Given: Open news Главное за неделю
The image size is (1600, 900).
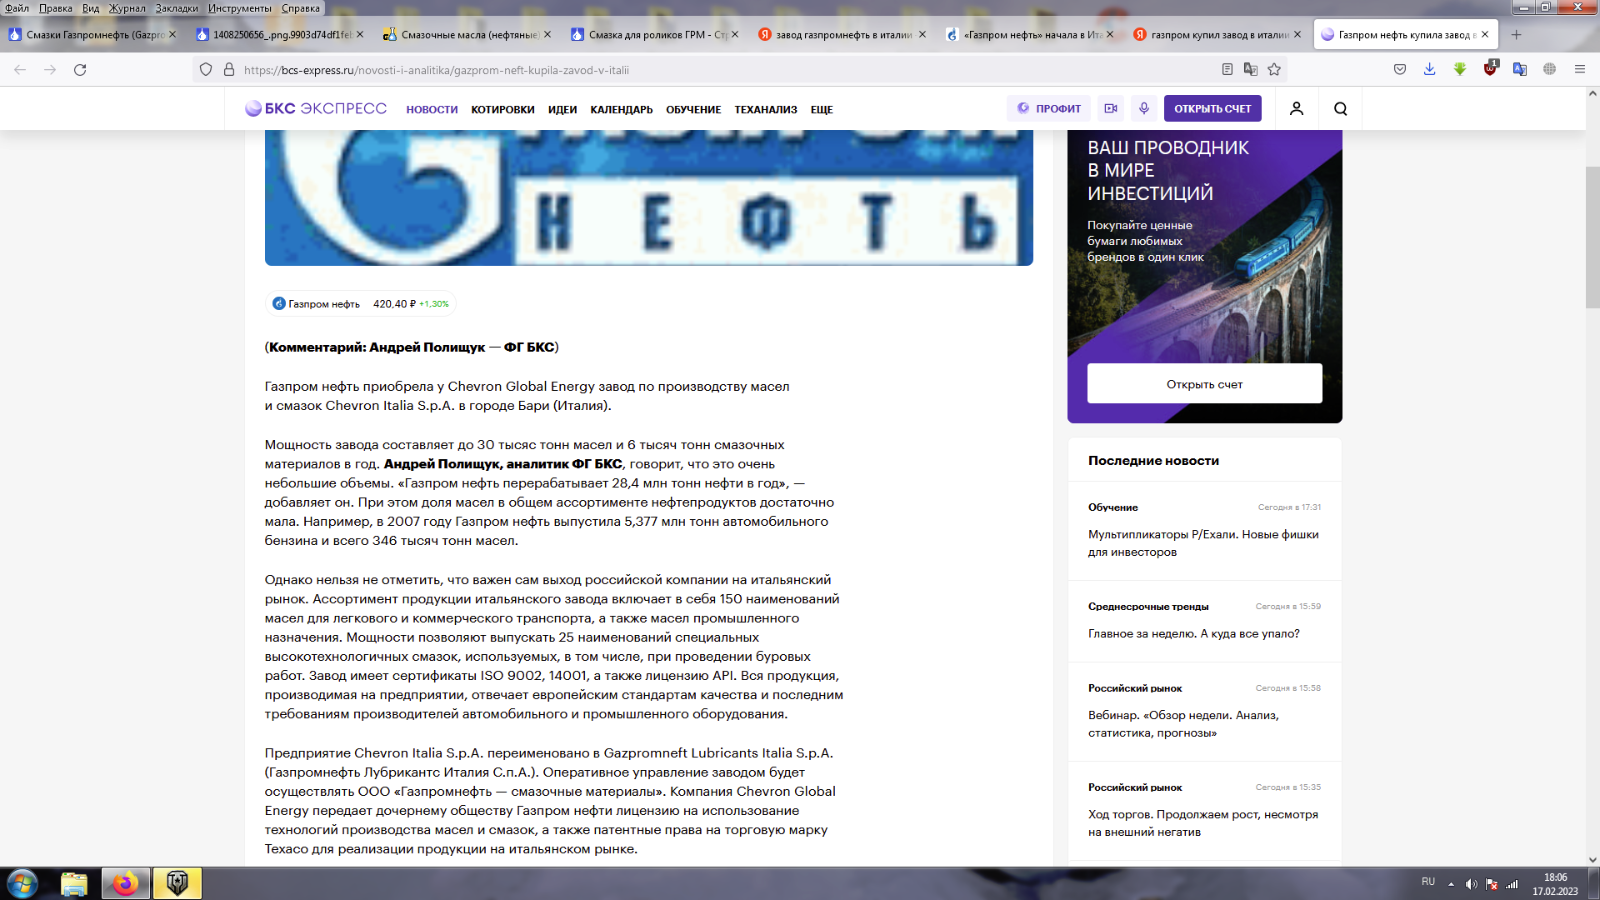Looking at the screenshot, I should point(1194,634).
